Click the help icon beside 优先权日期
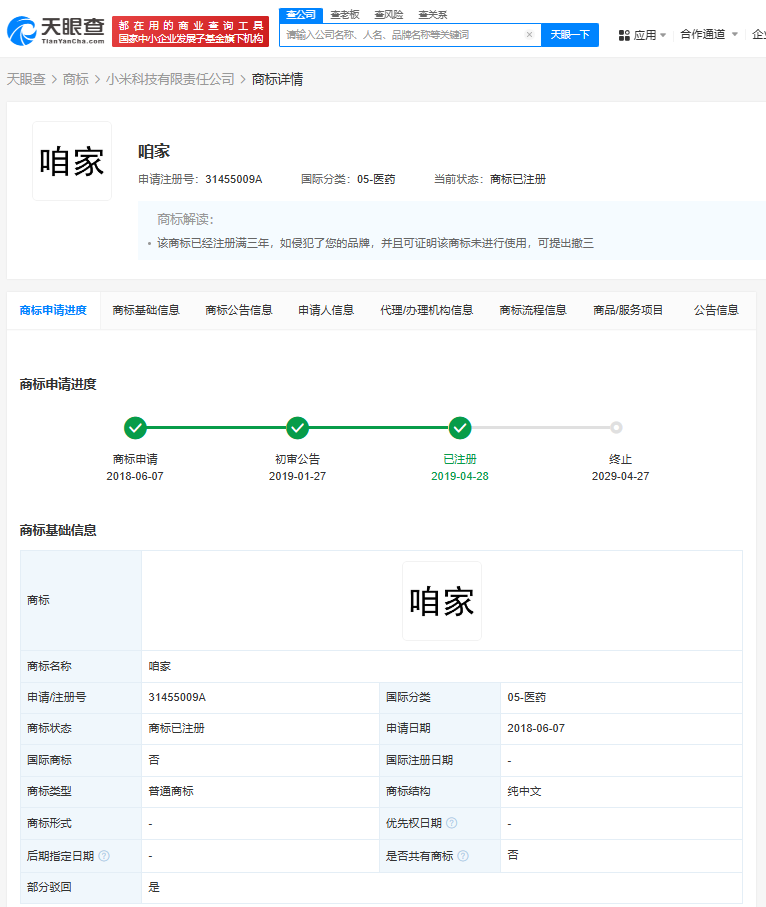This screenshot has height=907, width=766. click(x=452, y=823)
